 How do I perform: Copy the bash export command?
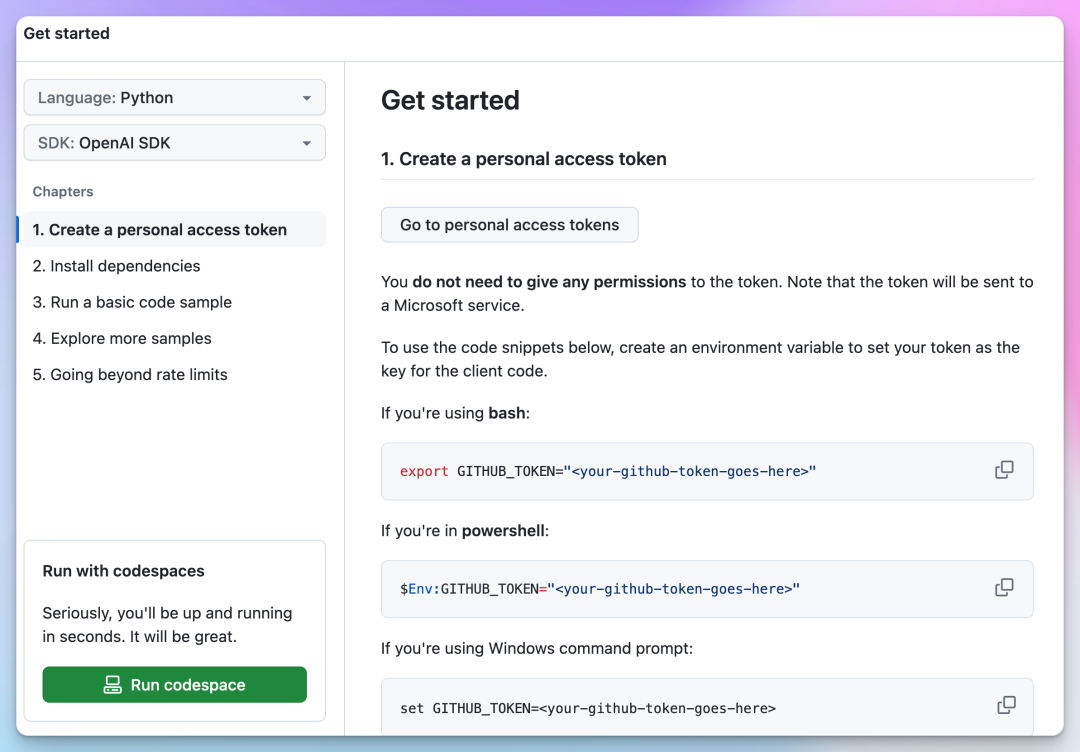coord(1004,470)
